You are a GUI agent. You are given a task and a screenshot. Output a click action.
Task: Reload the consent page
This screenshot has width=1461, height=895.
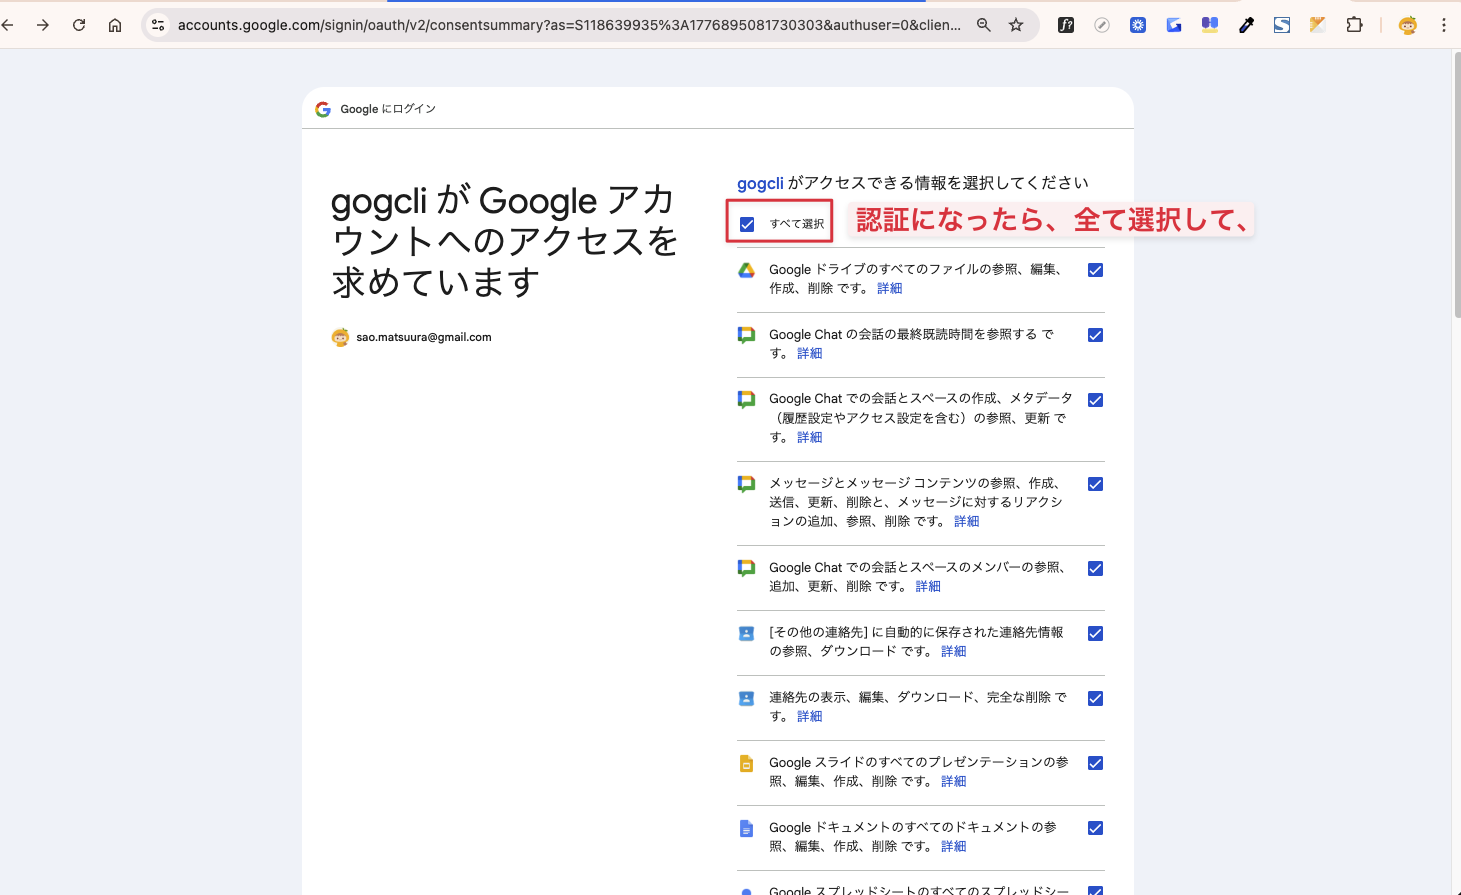(79, 25)
